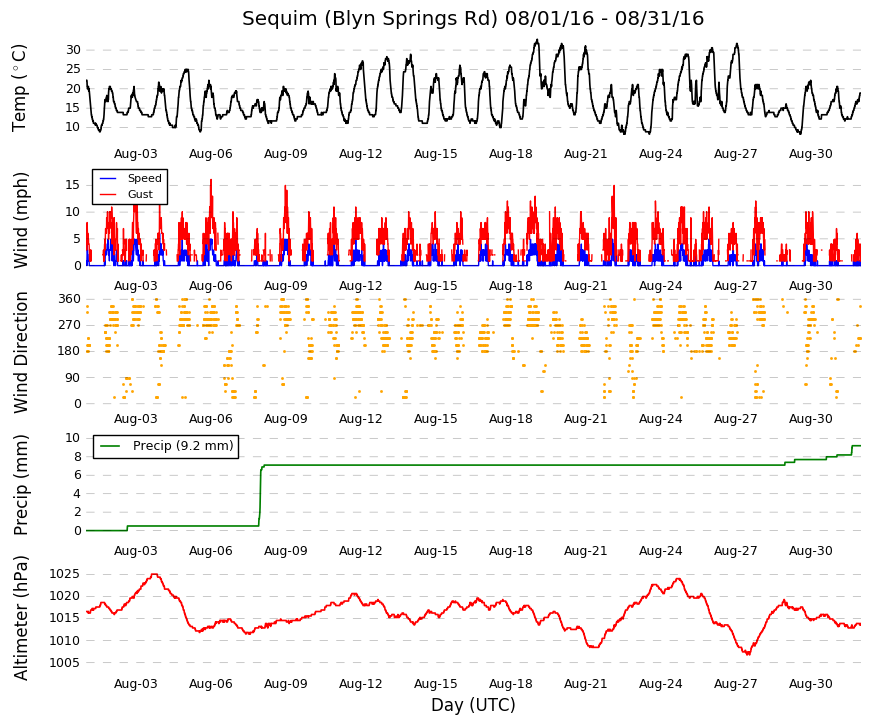Click the 1025 tick on altimeter axis
This screenshot has height=725, width=871.
[64, 574]
